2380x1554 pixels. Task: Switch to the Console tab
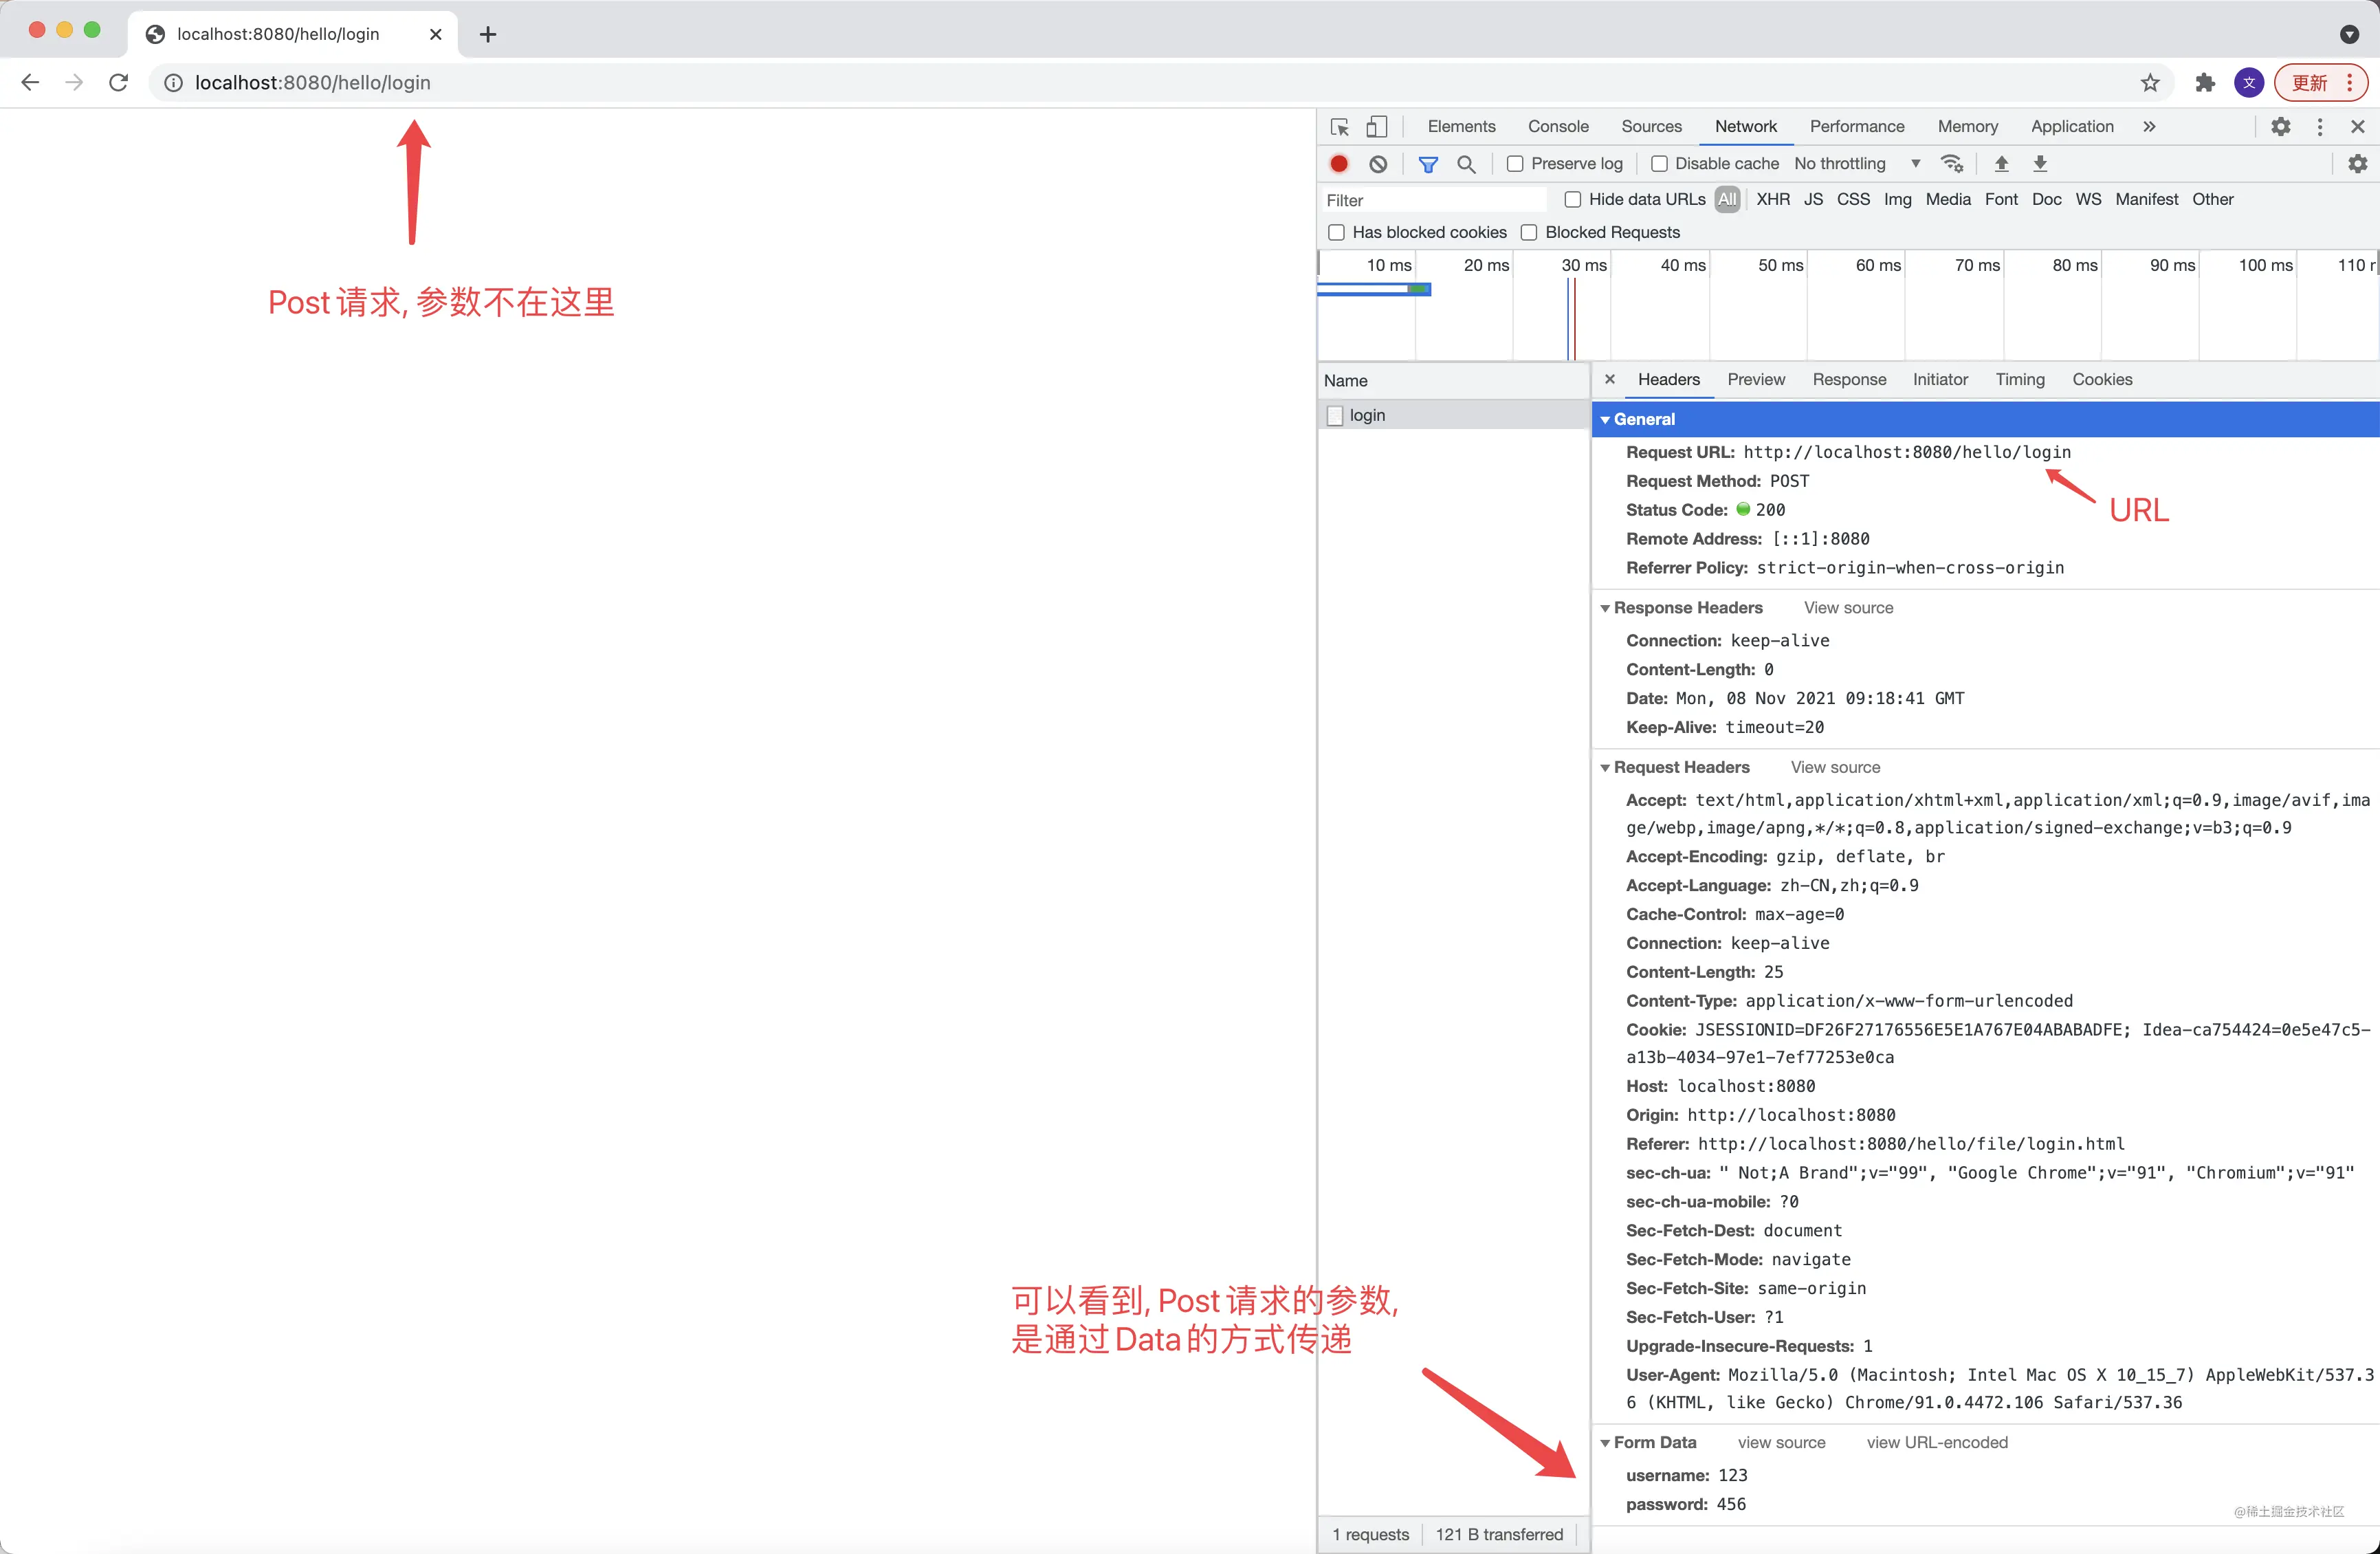coord(1558,127)
